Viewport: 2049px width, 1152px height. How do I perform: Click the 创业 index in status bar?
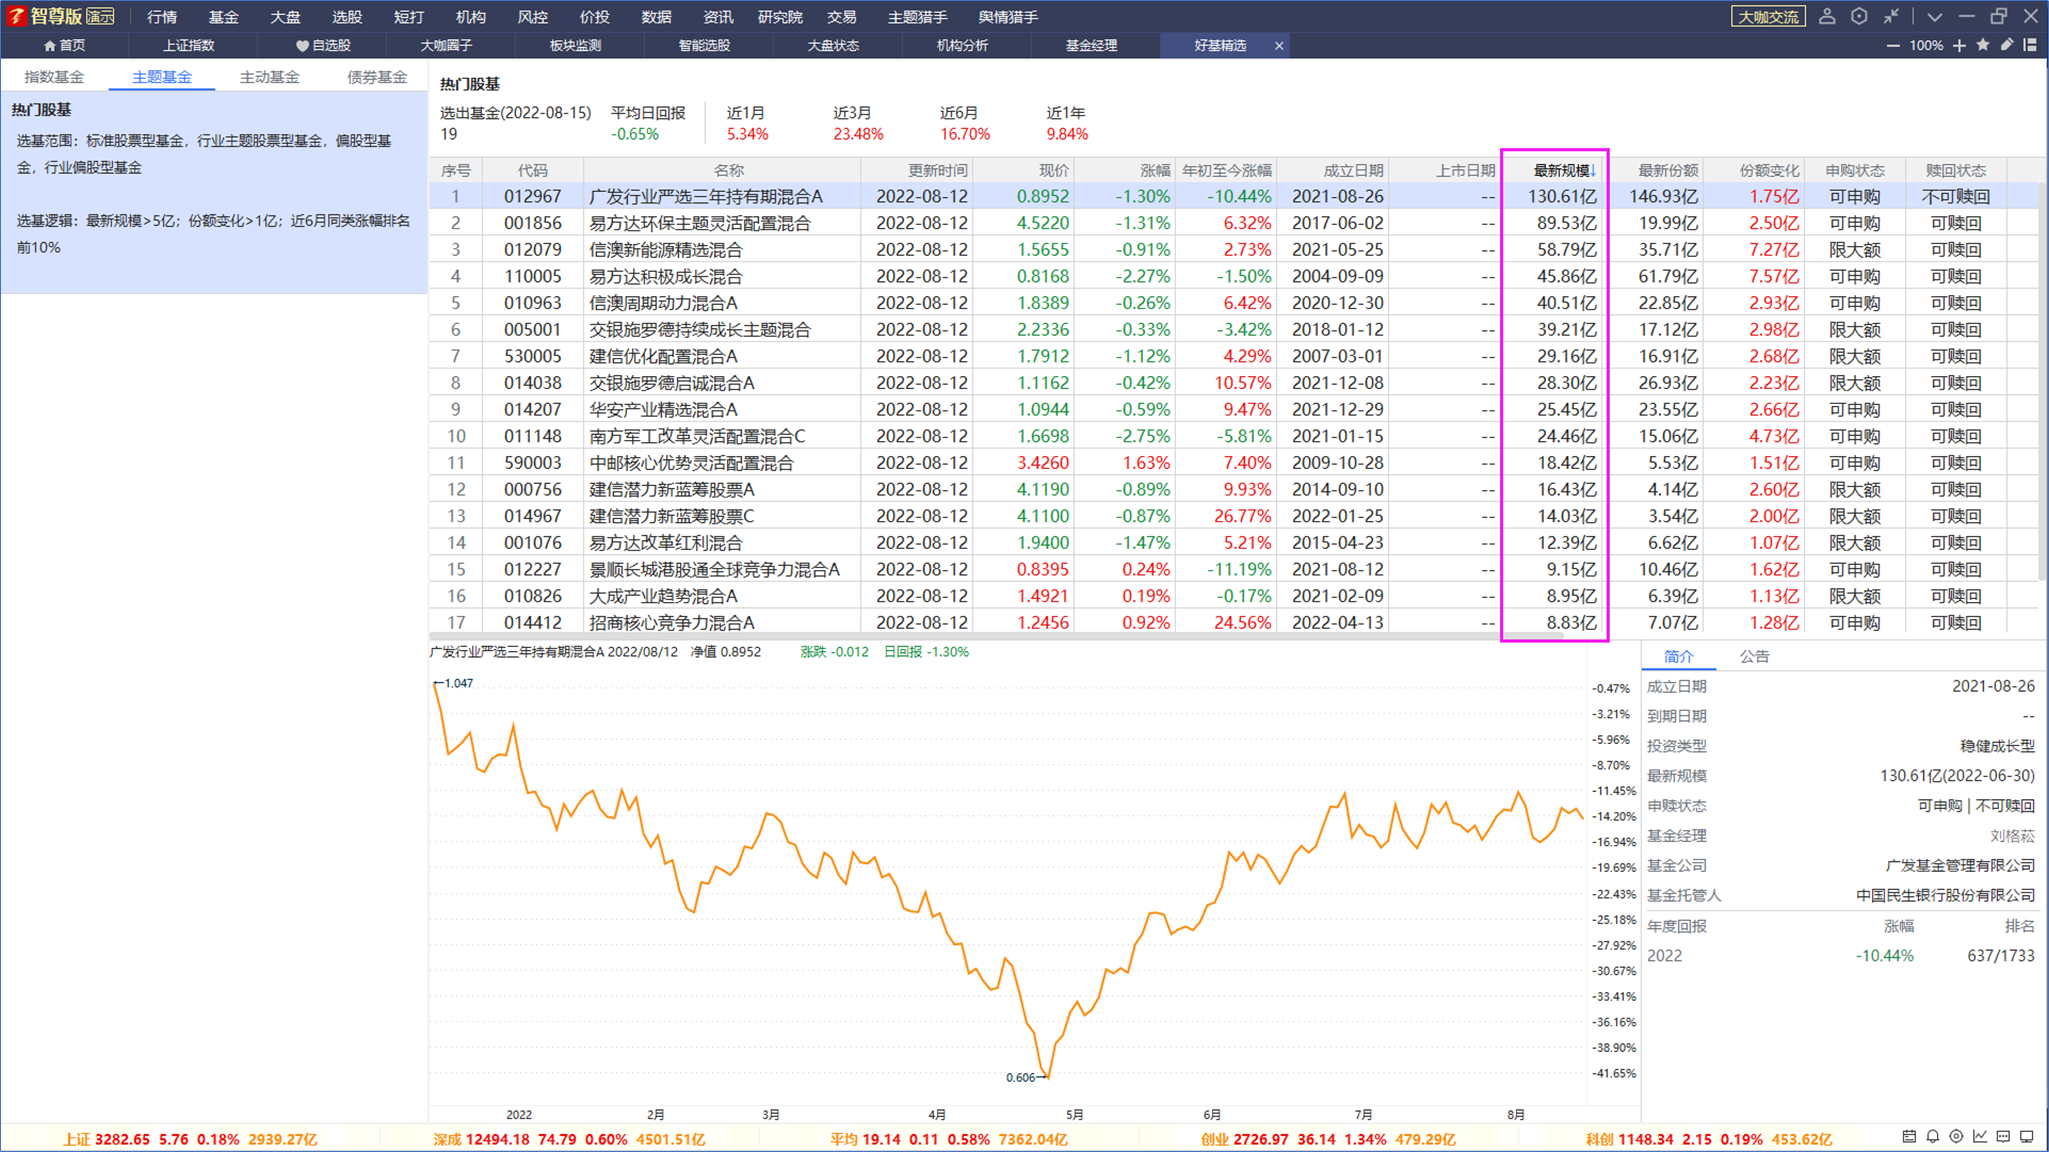coord(1327,1139)
